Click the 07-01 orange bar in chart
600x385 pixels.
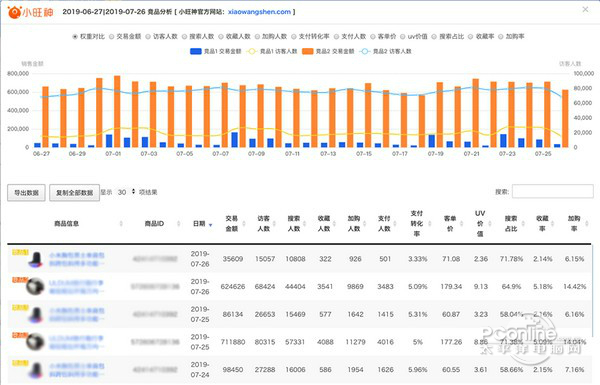(x=117, y=111)
